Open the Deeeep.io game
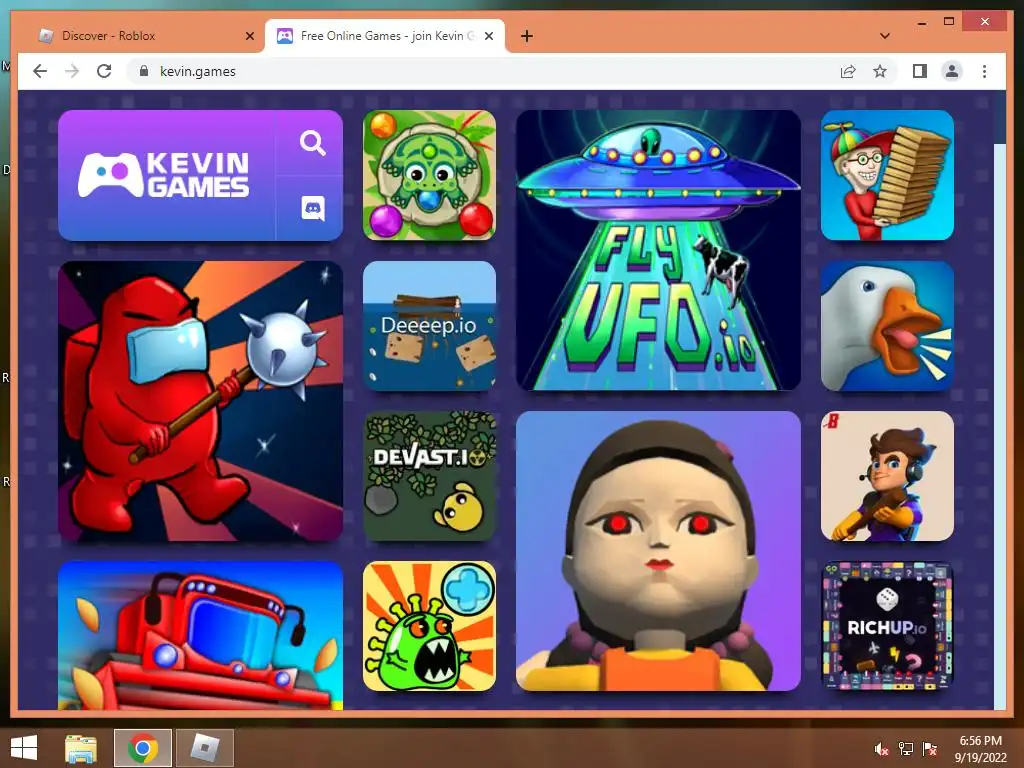Screen dimensions: 1024x768 click(429, 326)
